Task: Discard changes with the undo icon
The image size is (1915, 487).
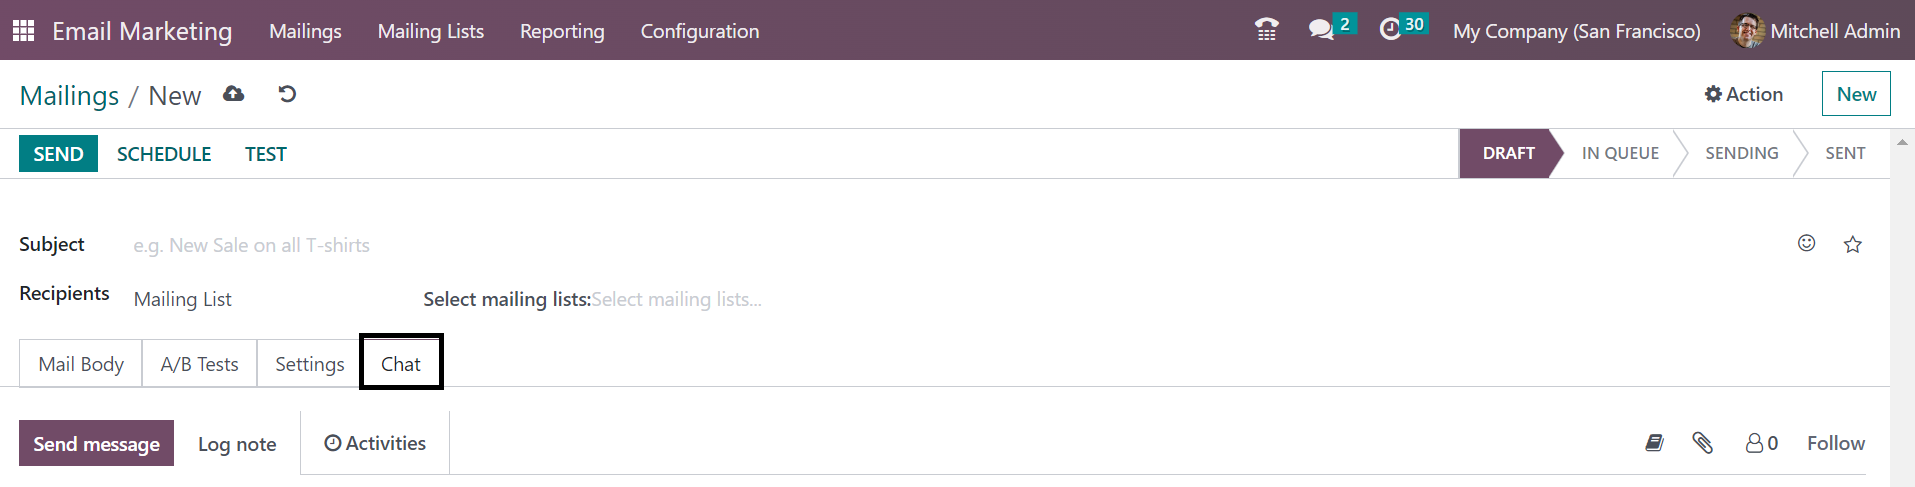Action: (287, 94)
